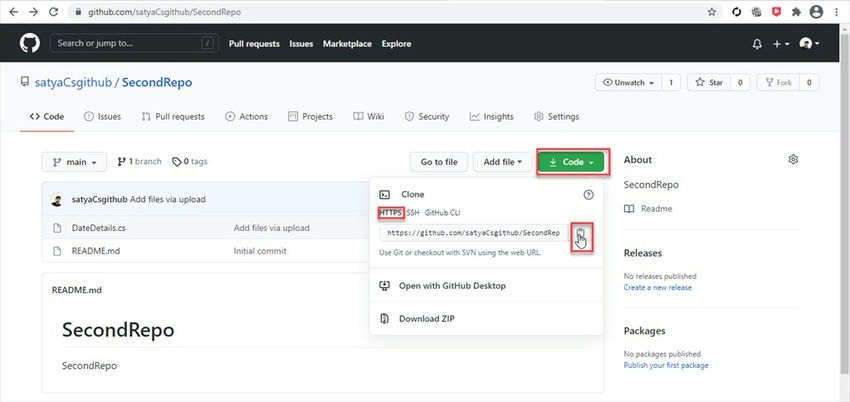Open the Code tab
This screenshot has height=402, width=850.
47,116
